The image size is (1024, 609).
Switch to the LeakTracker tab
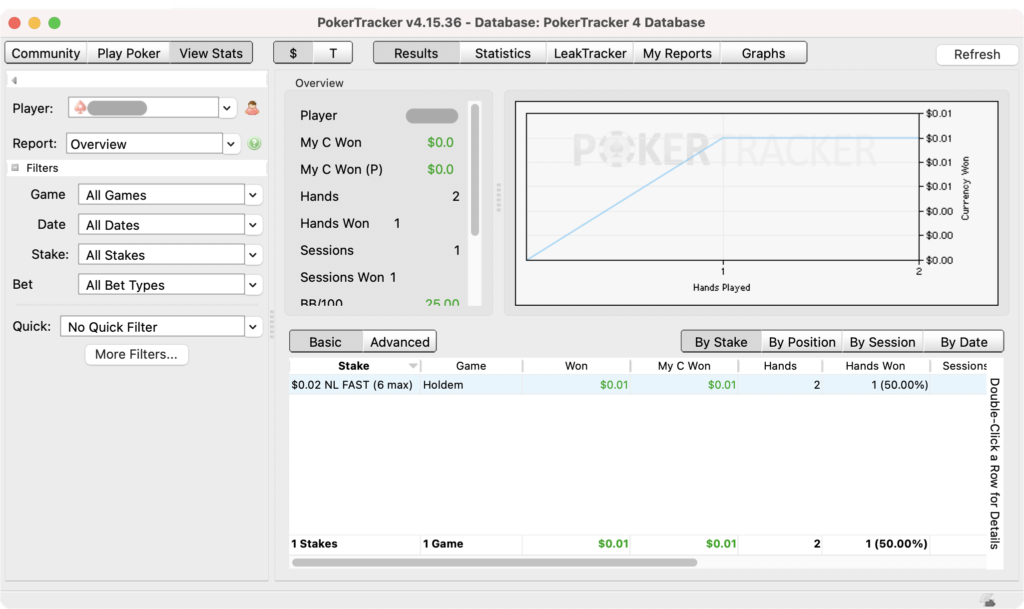coord(590,53)
